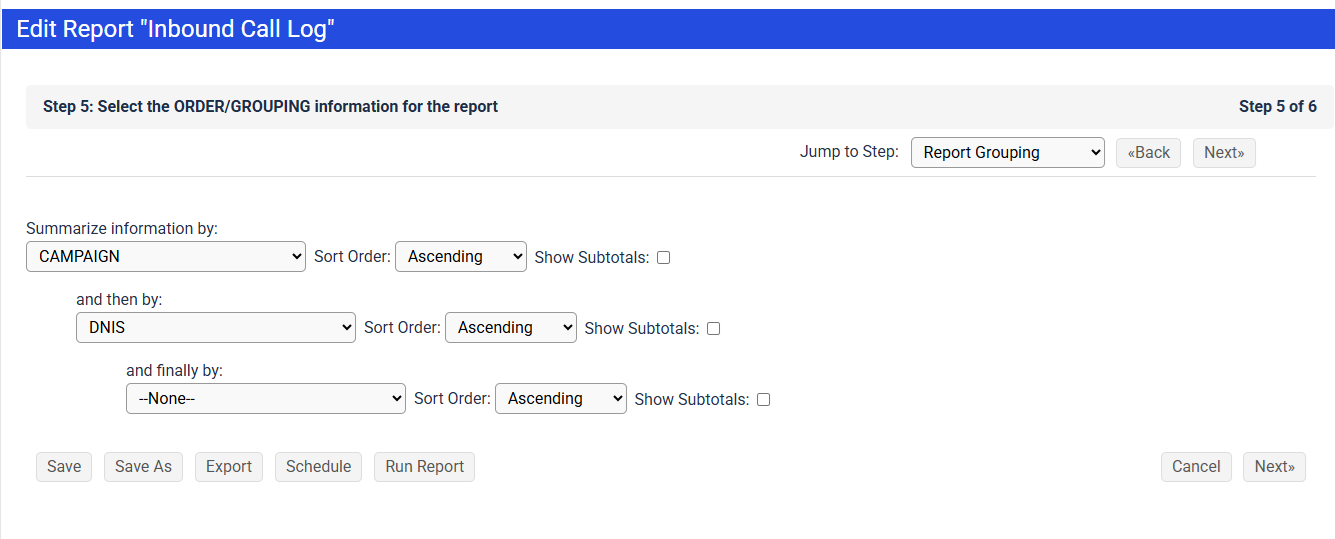The image size is (1335, 539).
Task: Click the 'Step 5: Select the ORDER/GROUPING' heading
Action: (270, 106)
